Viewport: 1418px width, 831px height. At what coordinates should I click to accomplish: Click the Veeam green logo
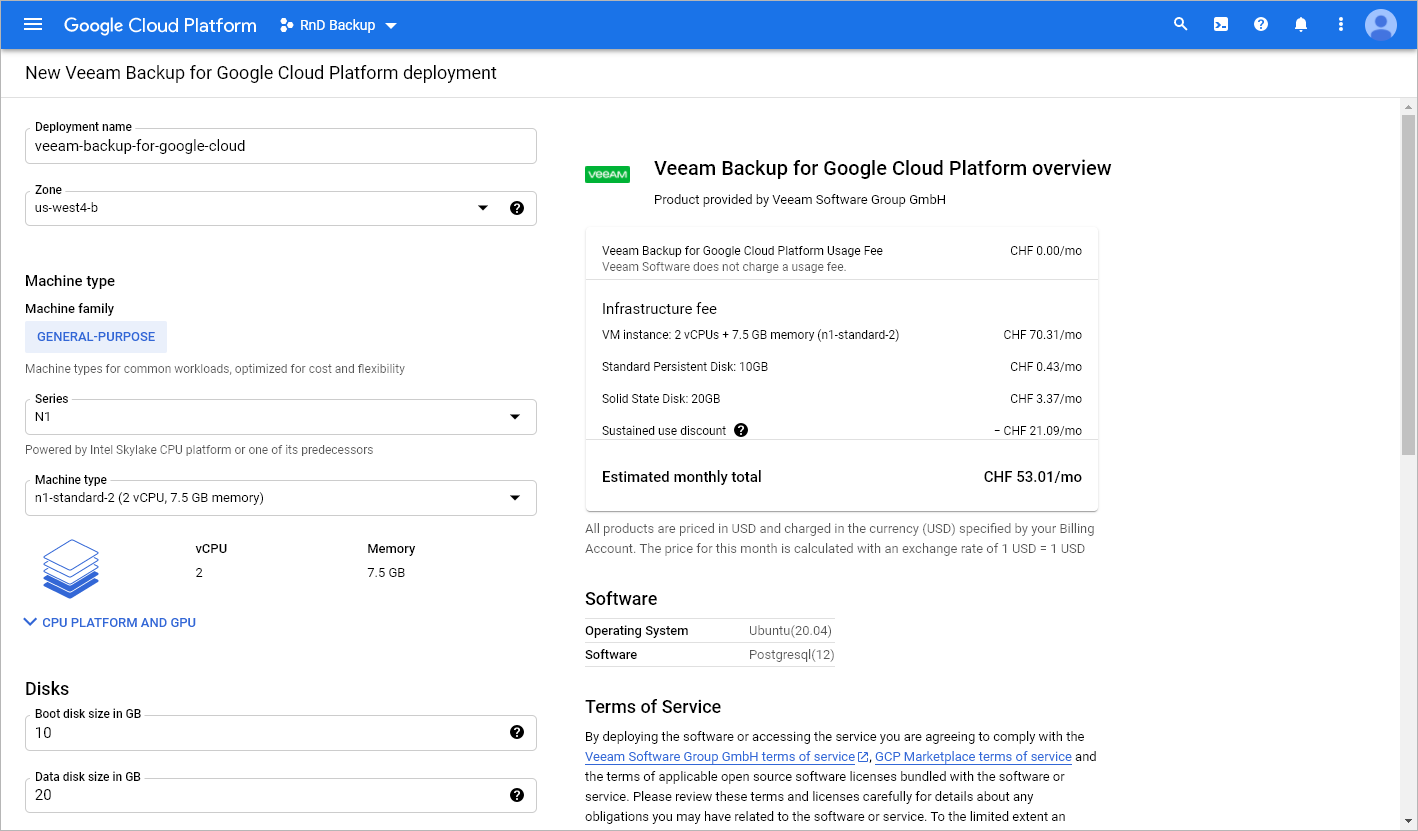pos(607,174)
